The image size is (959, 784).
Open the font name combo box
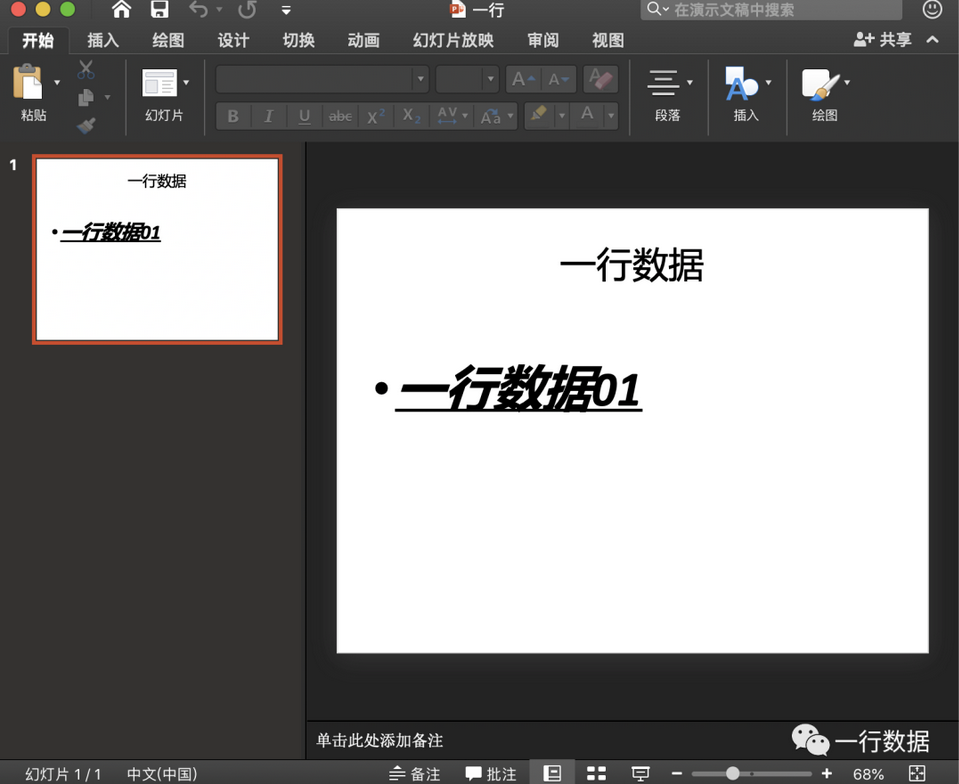point(322,80)
